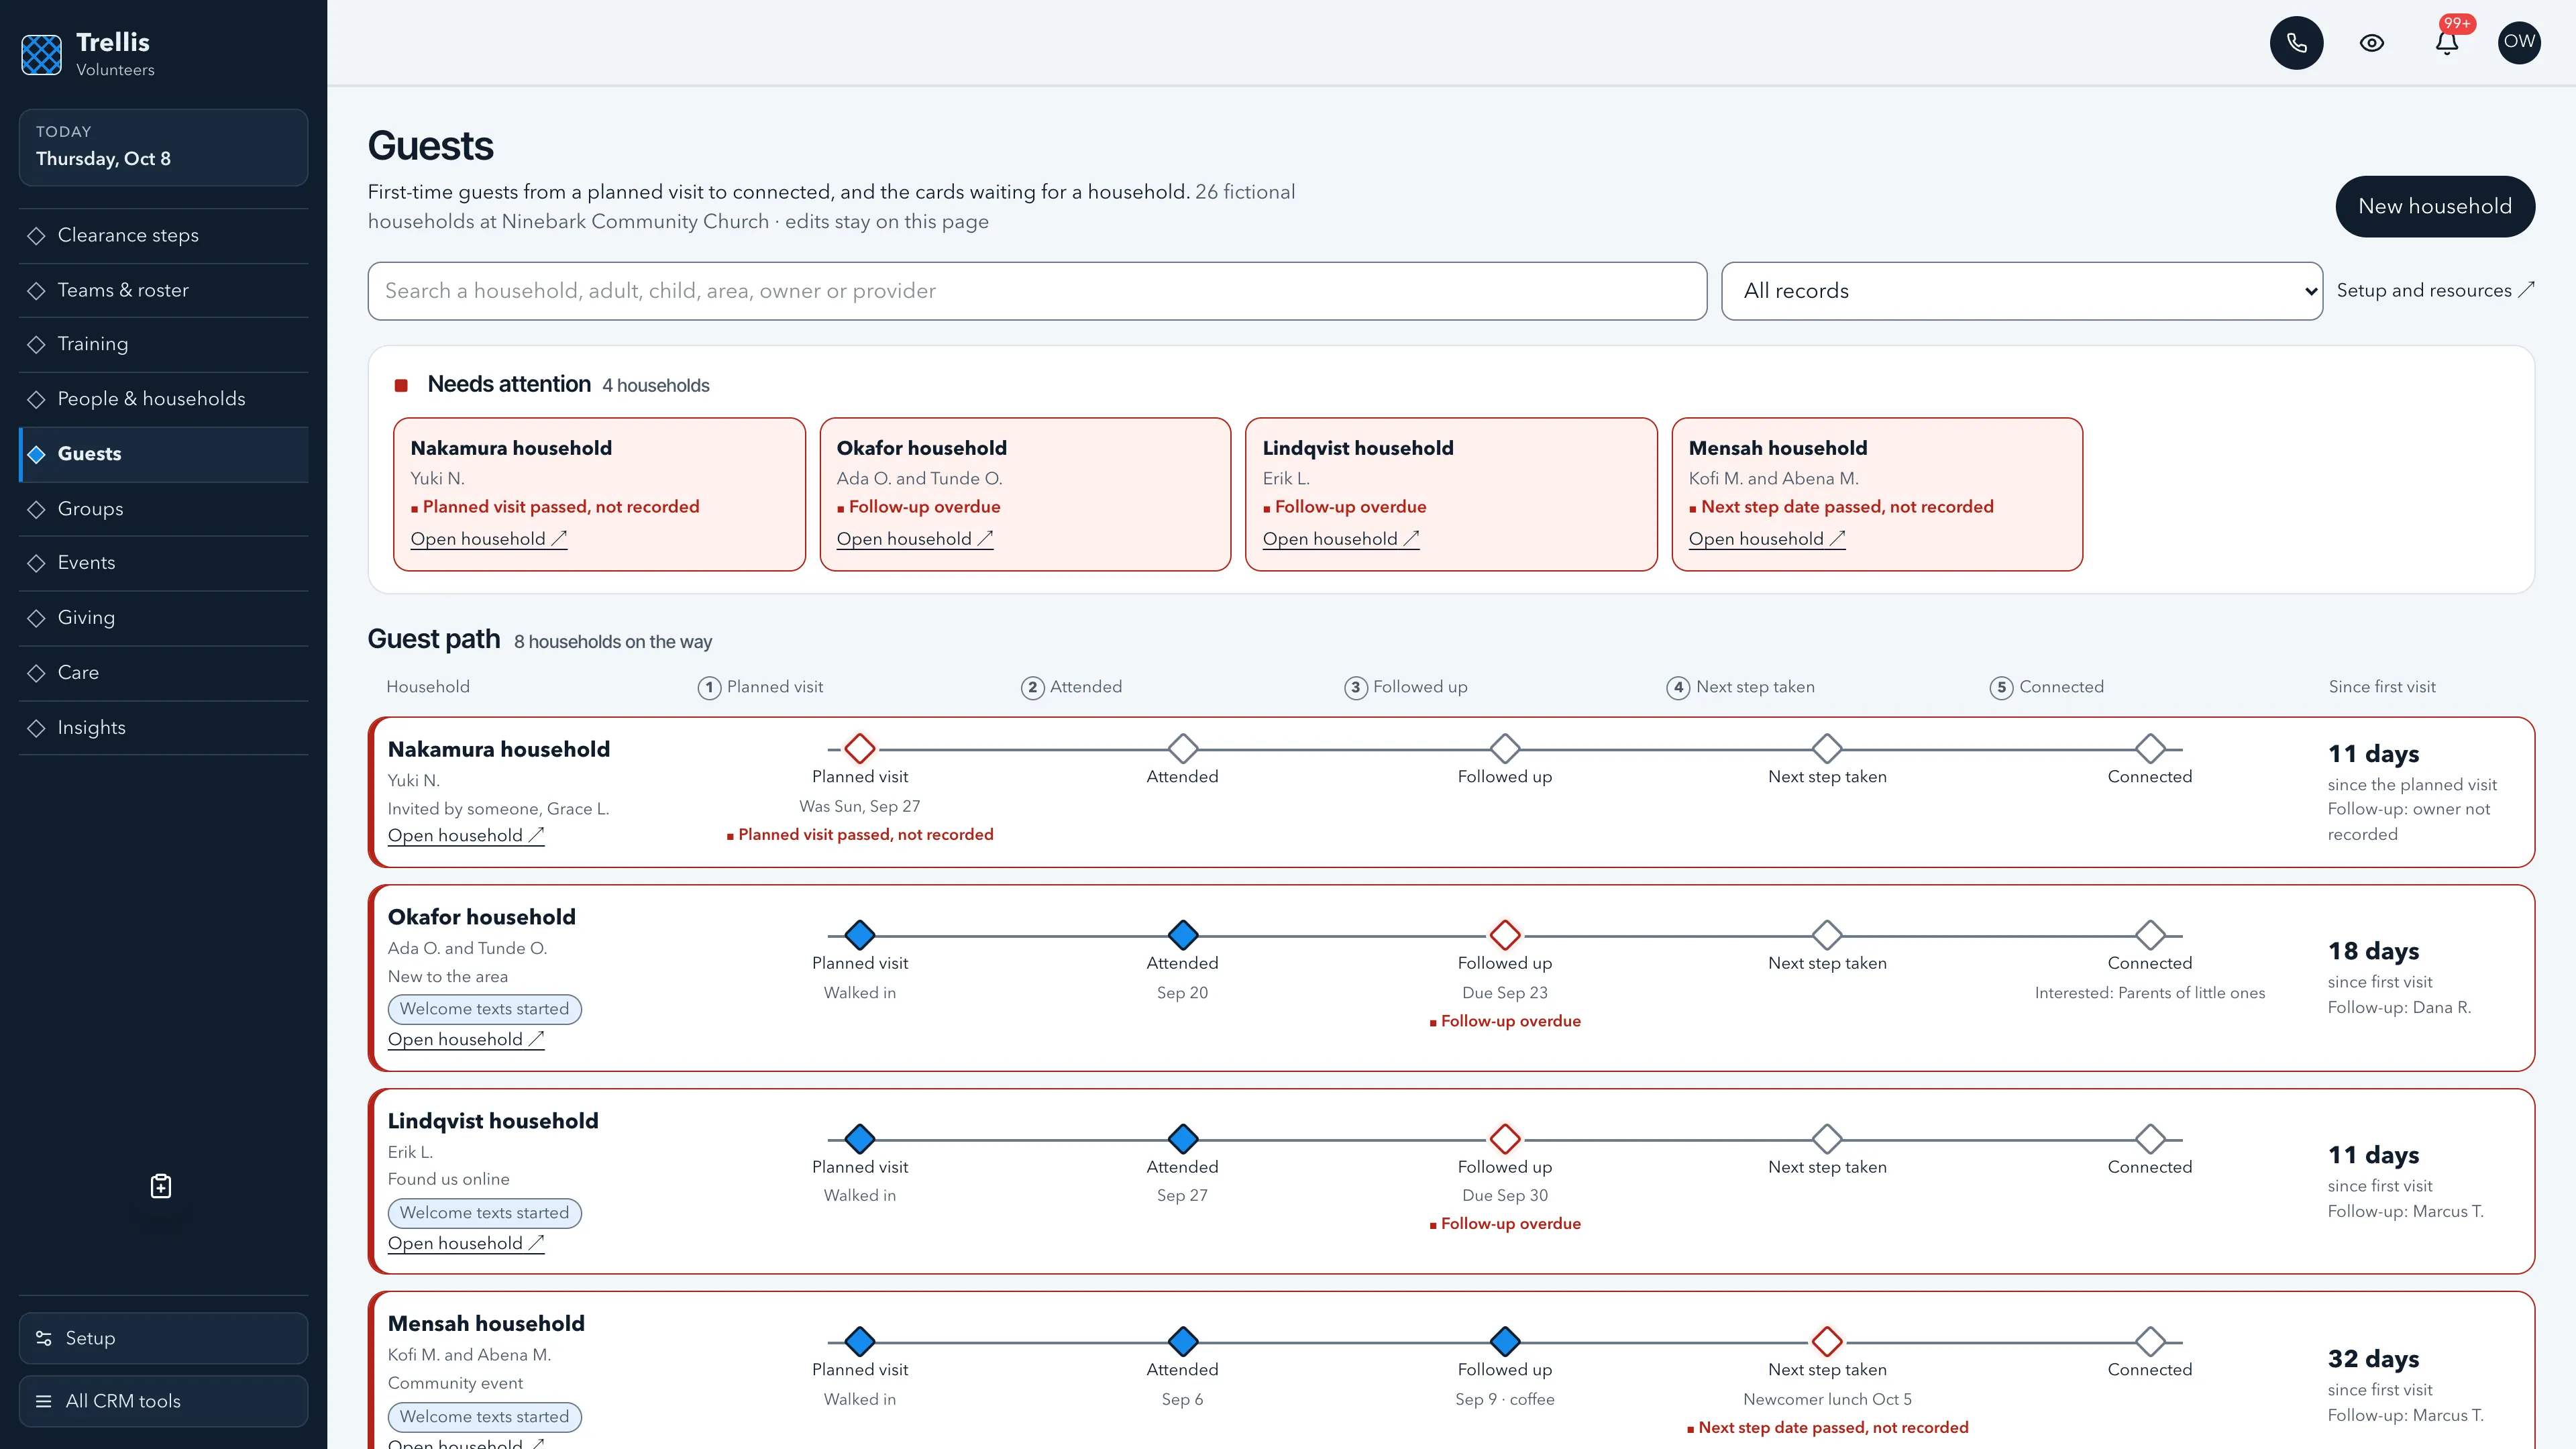Open Groups section
This screenshot has width=2576, height=1449.
tap(163, 509)
